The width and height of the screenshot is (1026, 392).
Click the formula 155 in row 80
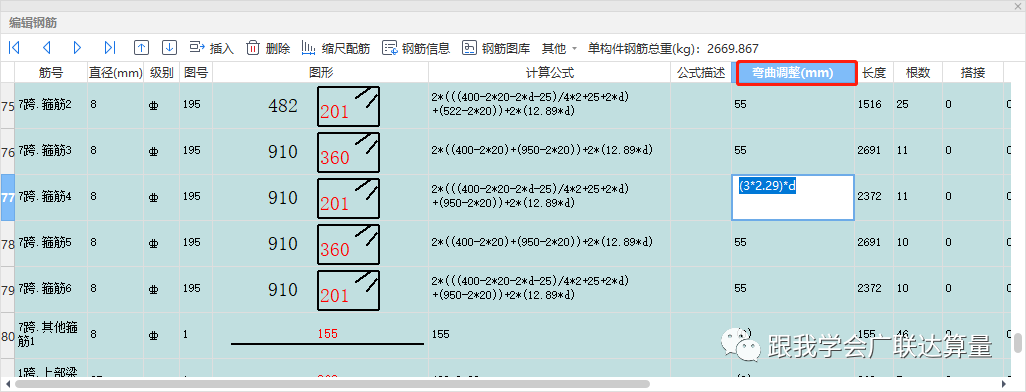click(x=441, y=334)
